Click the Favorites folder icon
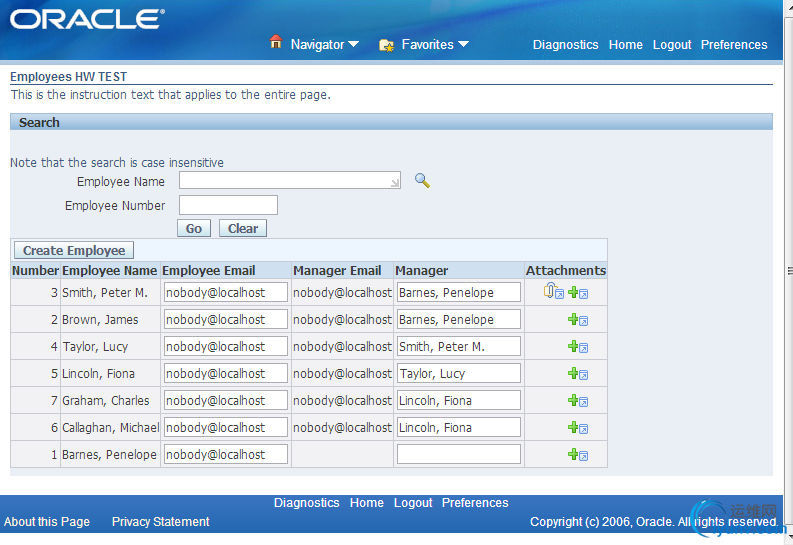The height and width of the screenshot is (545, 793). (387, 45)
